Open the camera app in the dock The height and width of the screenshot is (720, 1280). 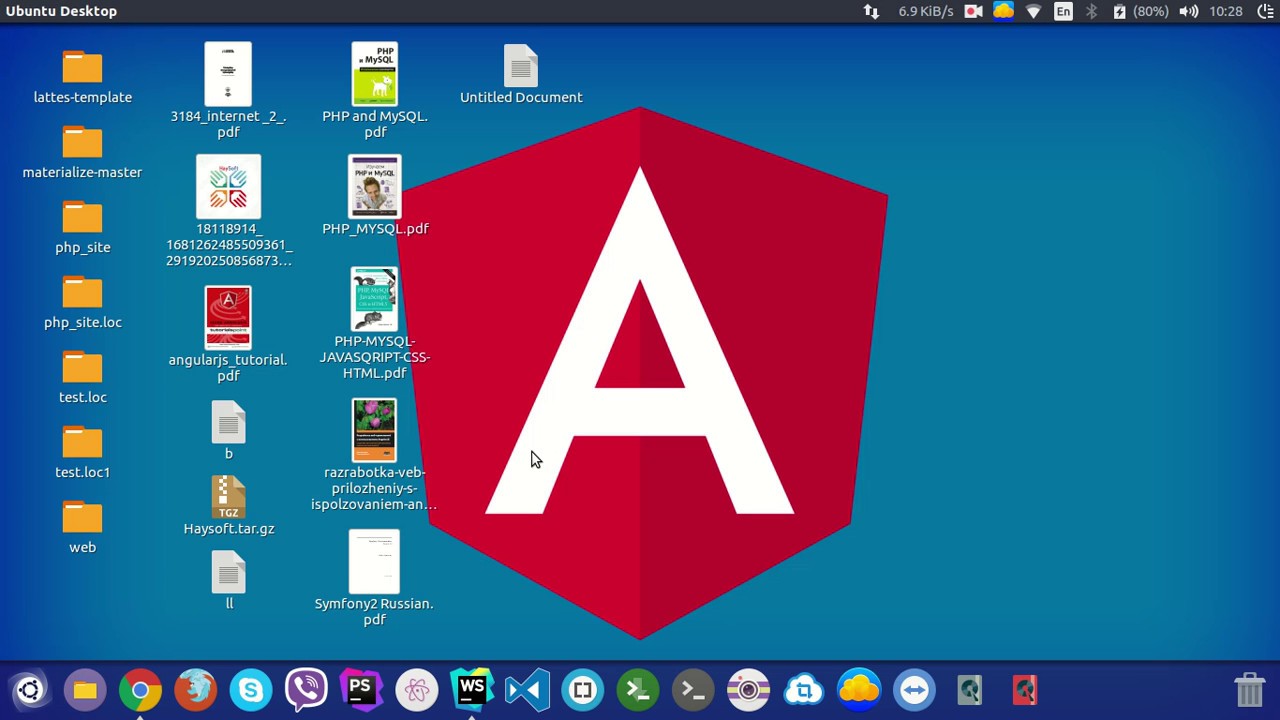click(x=748, y=690)
